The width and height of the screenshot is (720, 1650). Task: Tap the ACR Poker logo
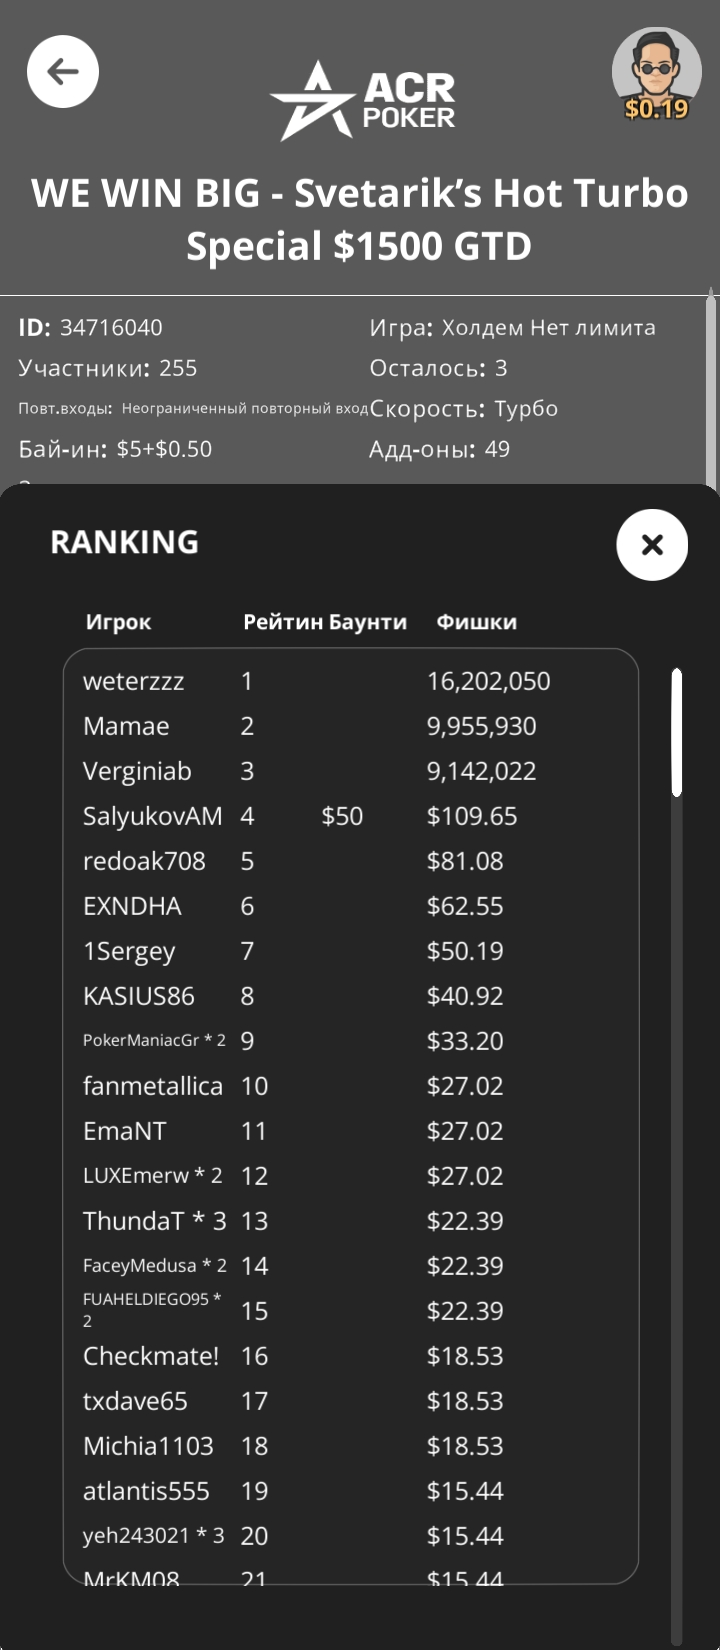pyautogui.click(x=362, y=101)
